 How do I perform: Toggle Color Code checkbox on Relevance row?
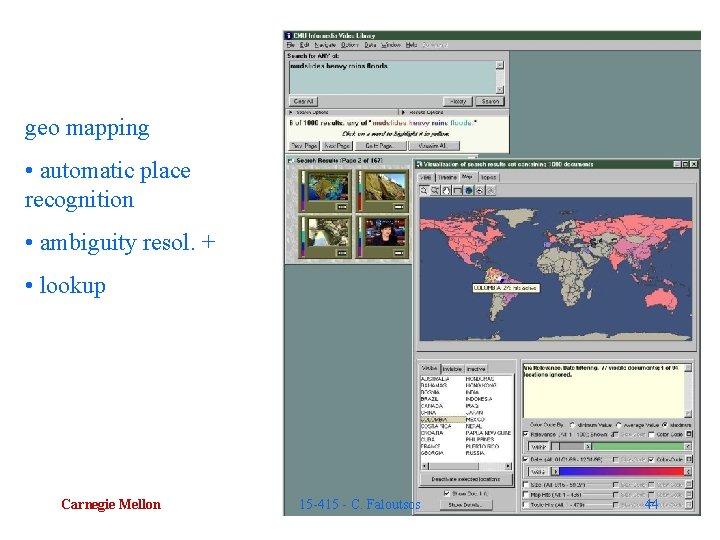tap(651, 434)
